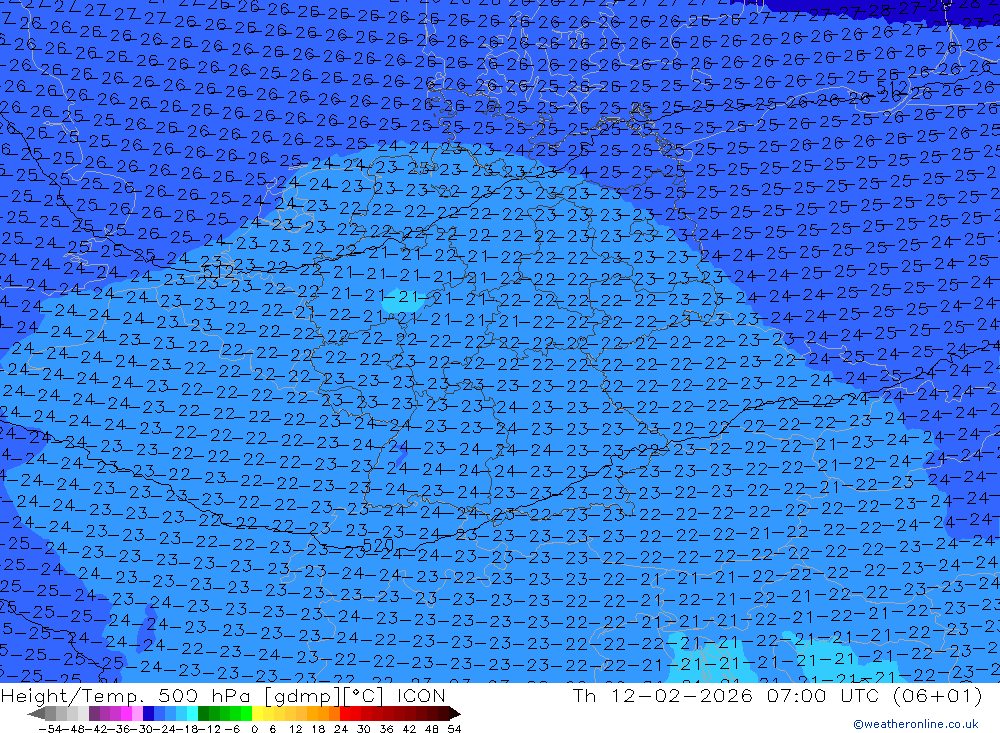Select the '(06+01)' forecast run label
The width and height of the screenshot is (1000, 733).
point(937,695)
